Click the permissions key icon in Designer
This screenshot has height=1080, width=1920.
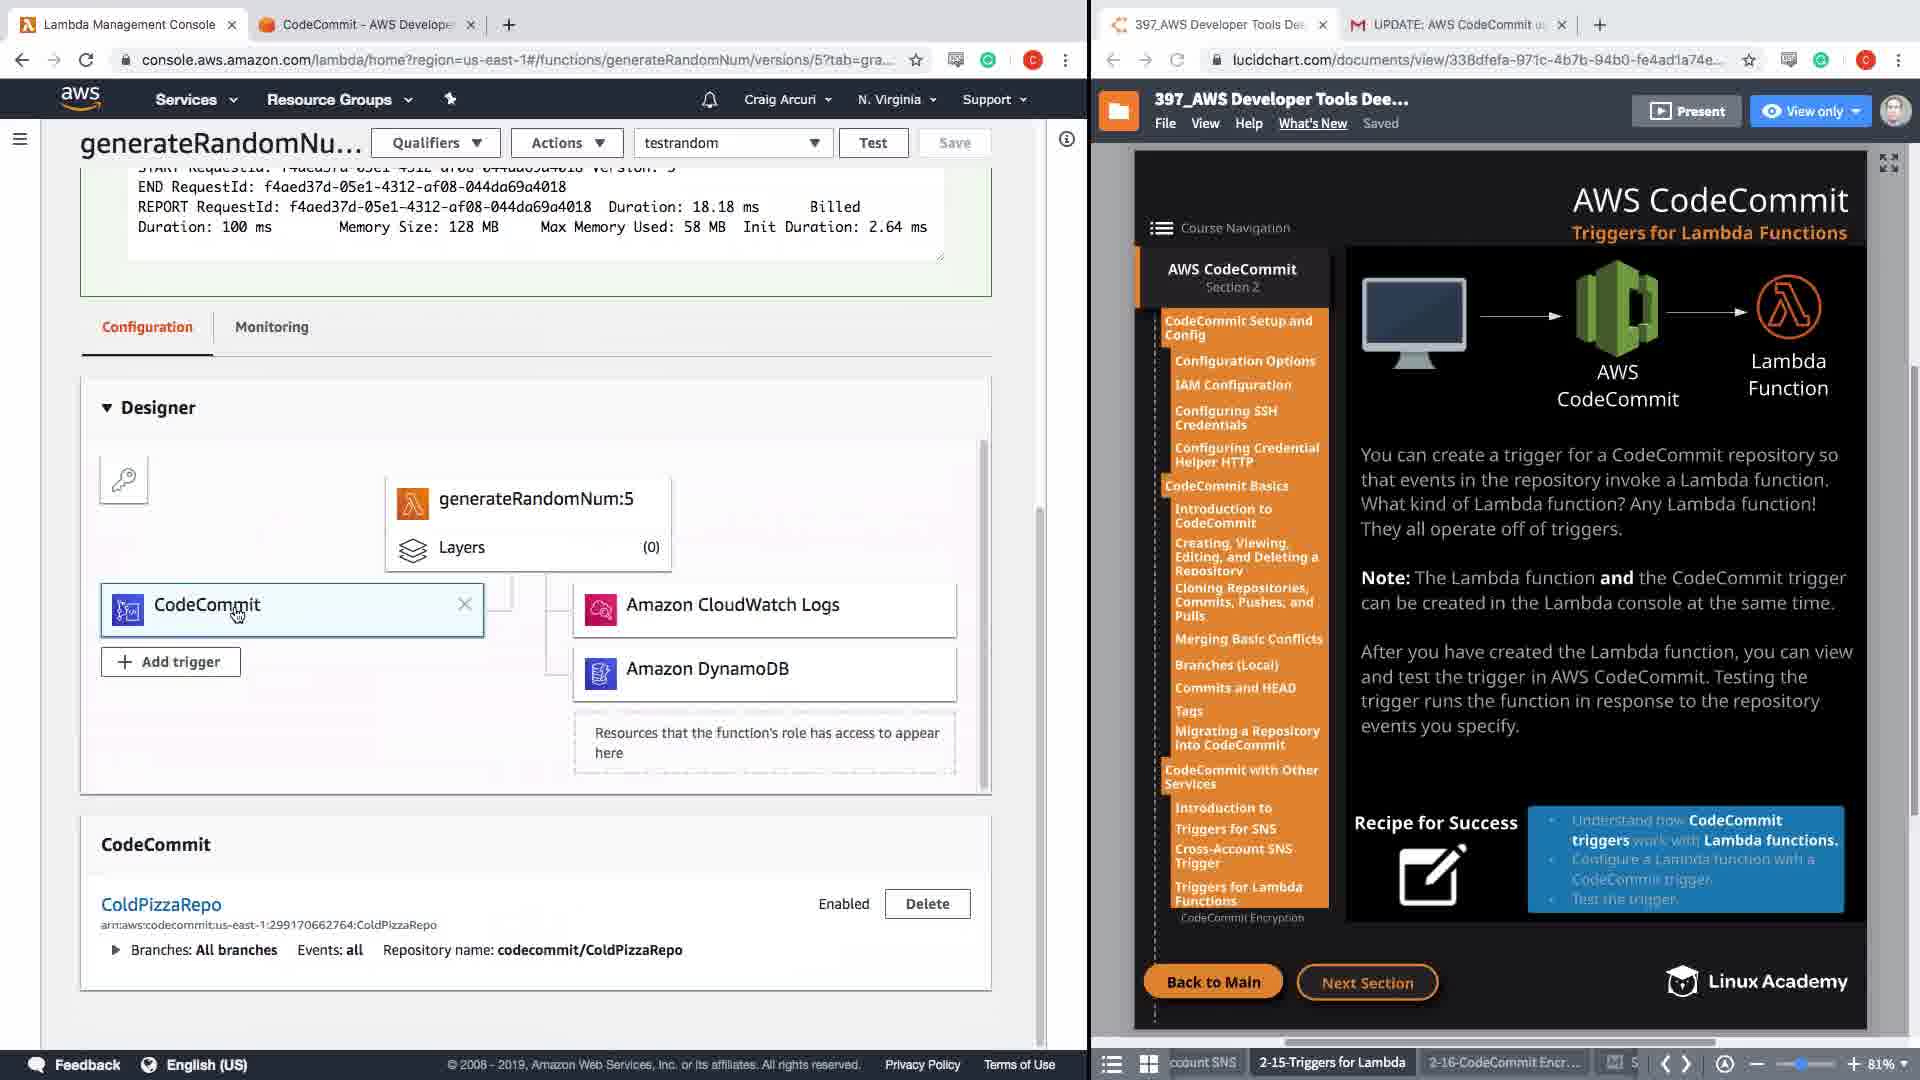(124, 480)
